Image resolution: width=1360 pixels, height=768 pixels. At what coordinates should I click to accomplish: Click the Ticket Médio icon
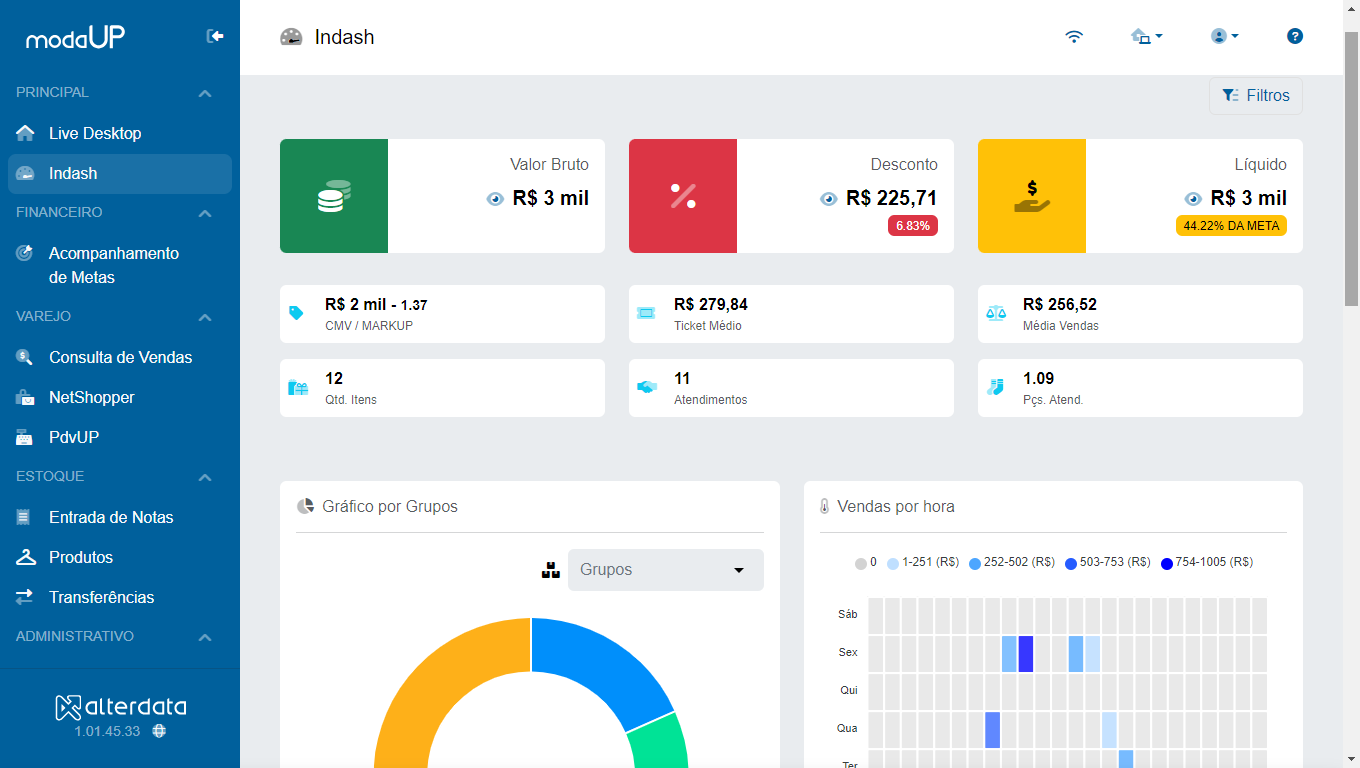(646, 313)
